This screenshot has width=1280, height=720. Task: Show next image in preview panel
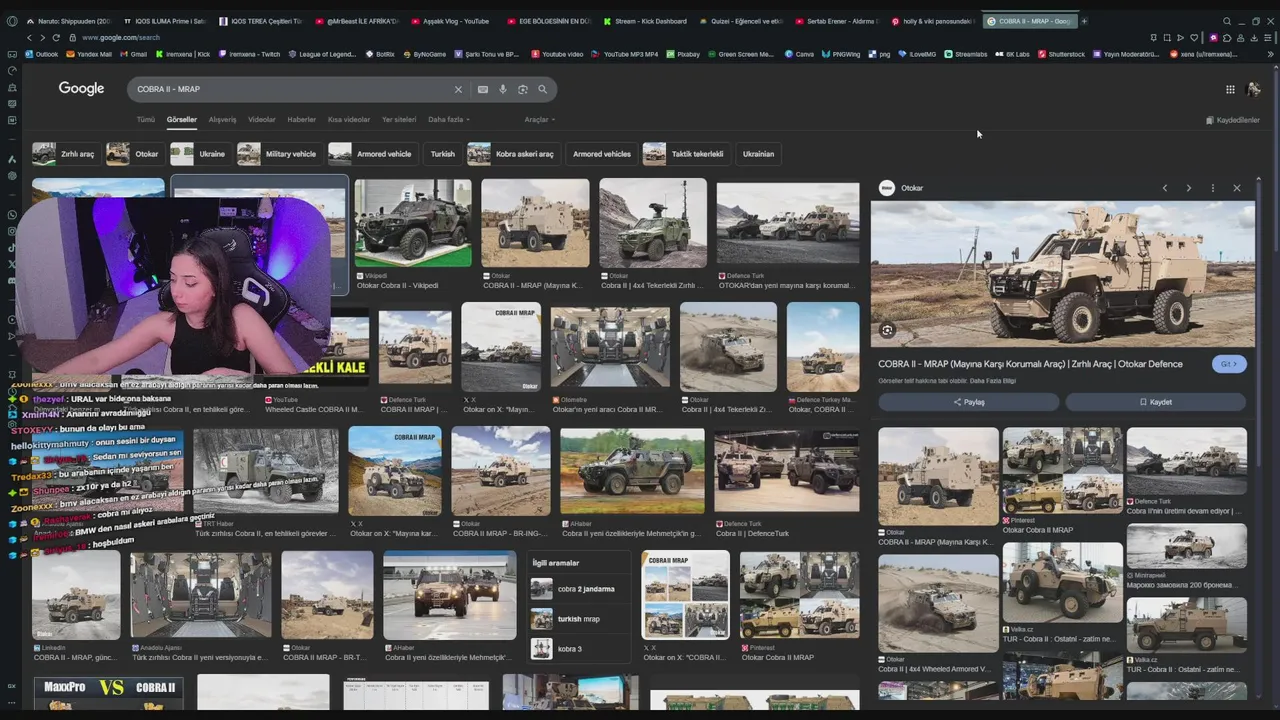click(x=1188, y=188)
